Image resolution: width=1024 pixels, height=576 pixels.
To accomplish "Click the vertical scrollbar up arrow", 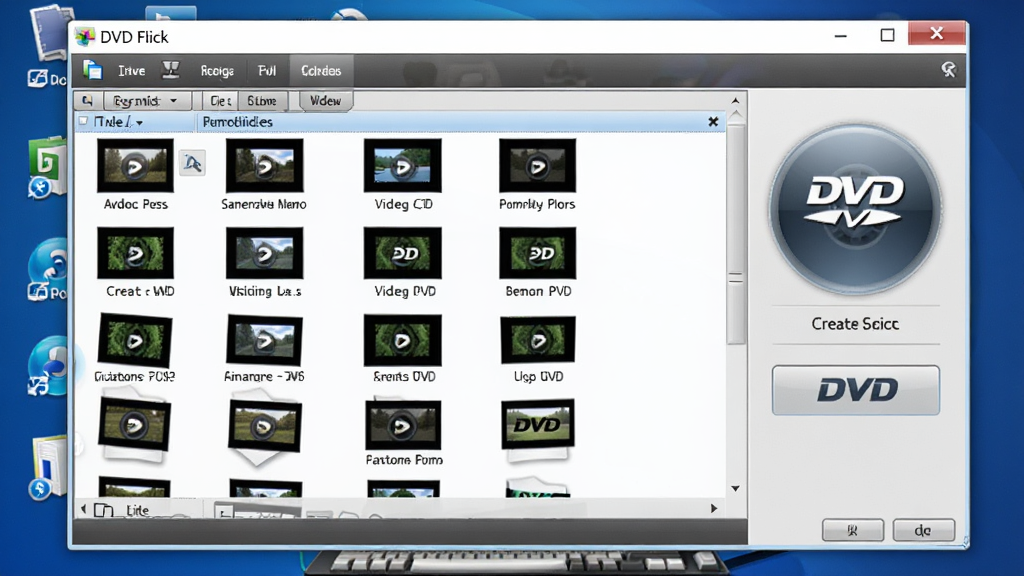I will click(x=735, y=101).
